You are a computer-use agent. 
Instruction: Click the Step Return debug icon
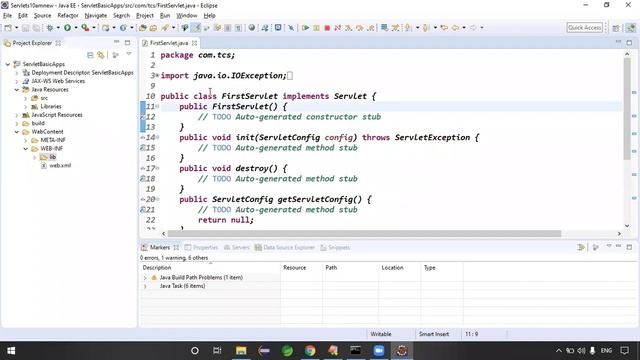(371, 28)
